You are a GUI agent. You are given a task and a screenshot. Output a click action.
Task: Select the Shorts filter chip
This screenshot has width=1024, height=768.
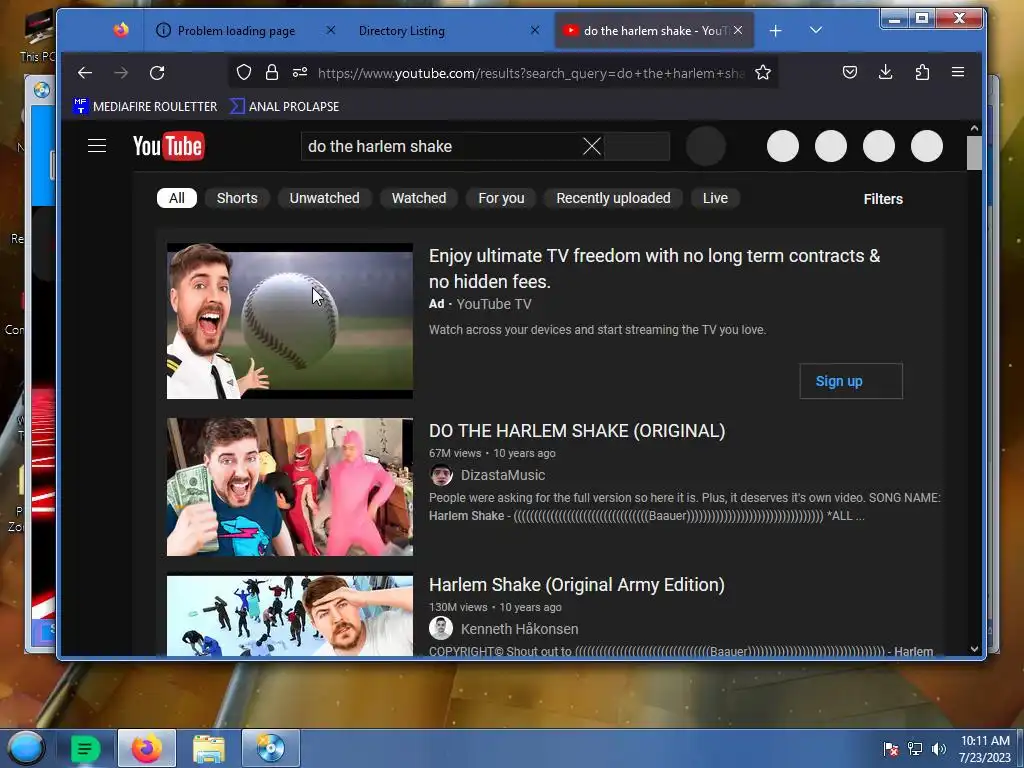[x=237, y=198]
